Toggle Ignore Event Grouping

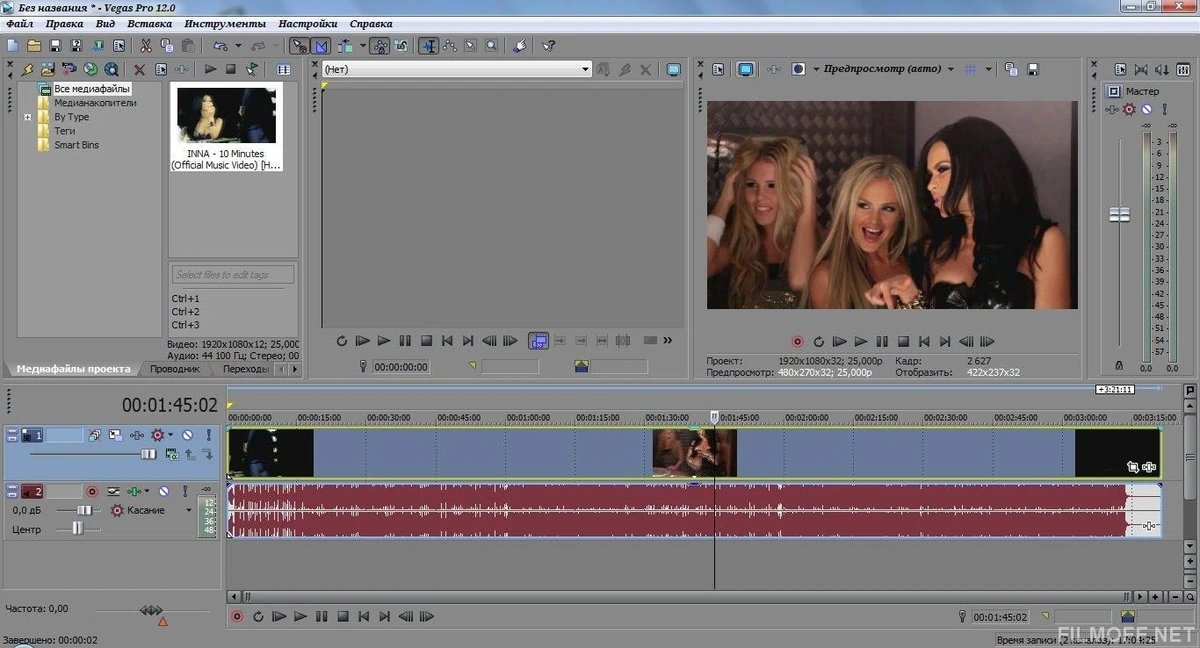[401, 45]
